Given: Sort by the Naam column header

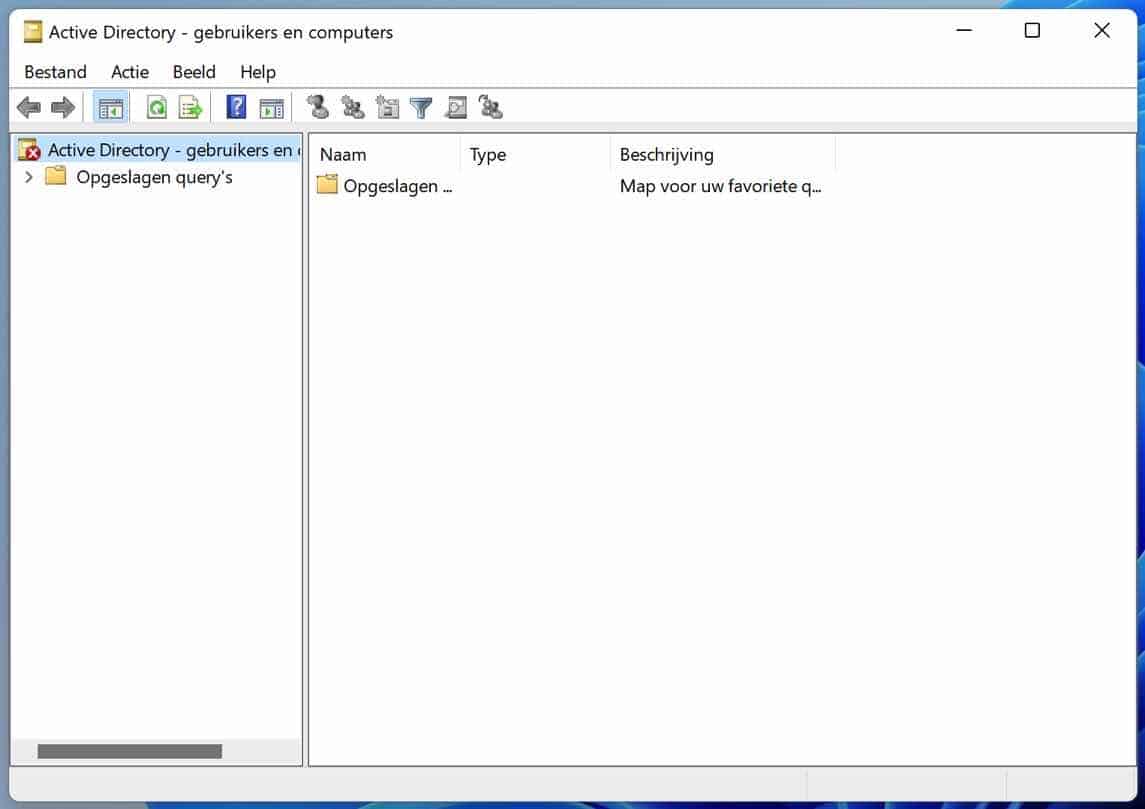Looking at the screenshot, I should pos(343,154).
